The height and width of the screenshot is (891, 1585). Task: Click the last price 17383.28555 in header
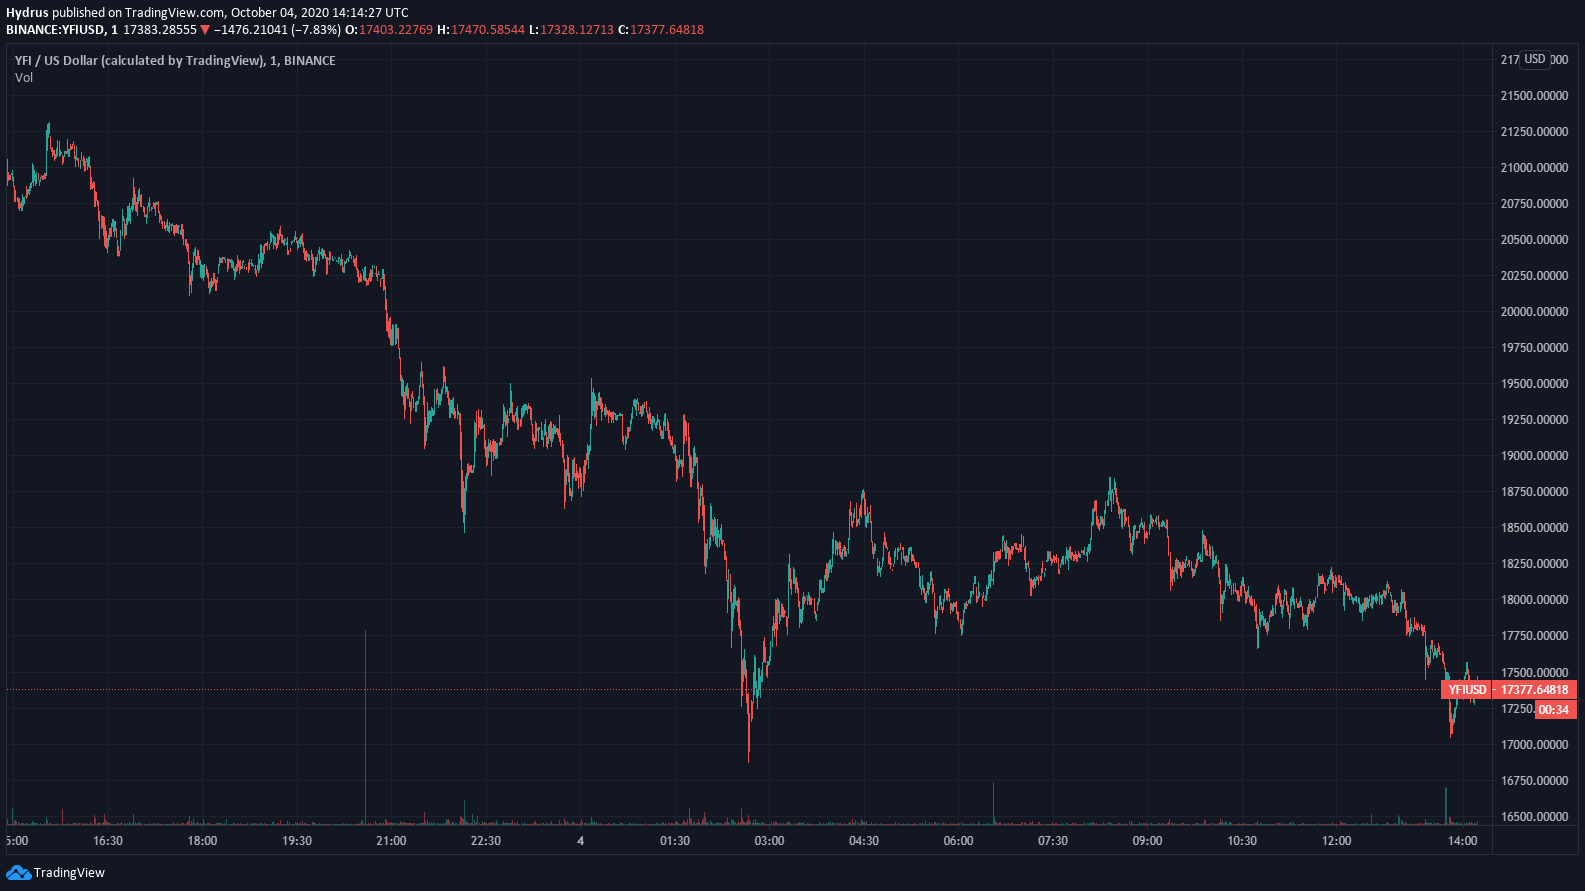tap(160, 30)
